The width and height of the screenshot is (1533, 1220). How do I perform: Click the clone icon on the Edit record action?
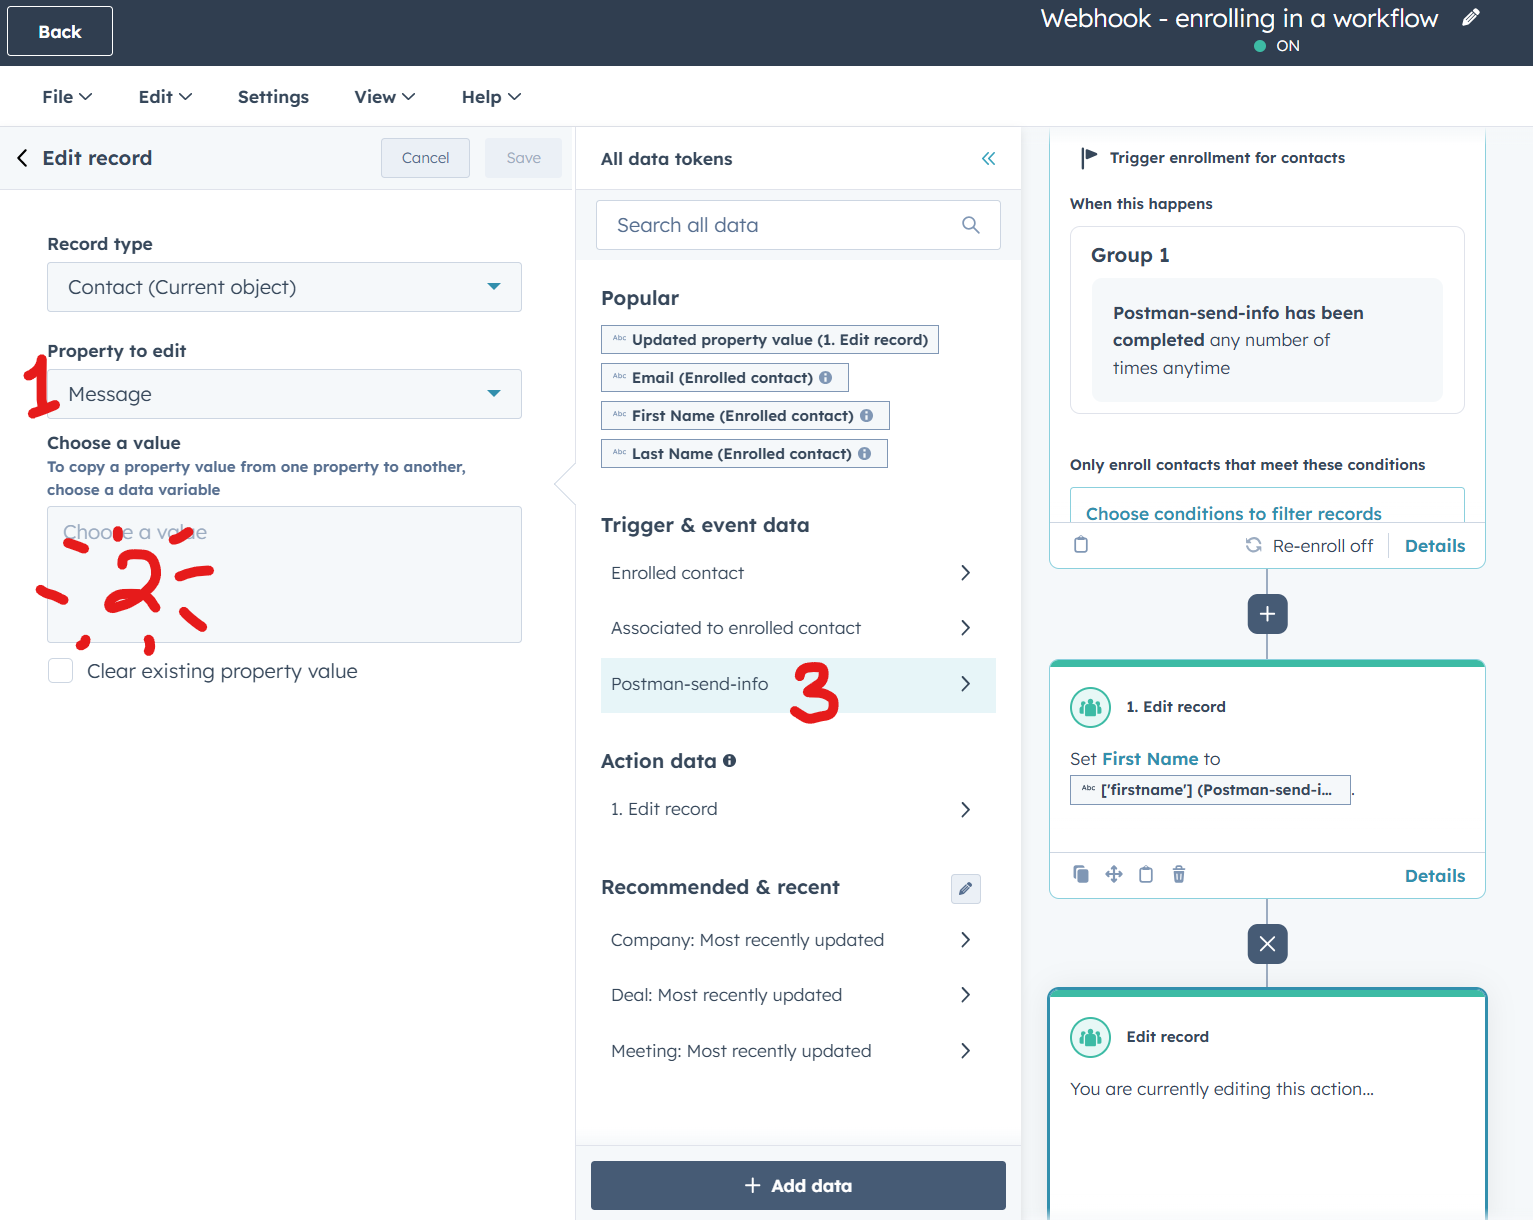1081,874
